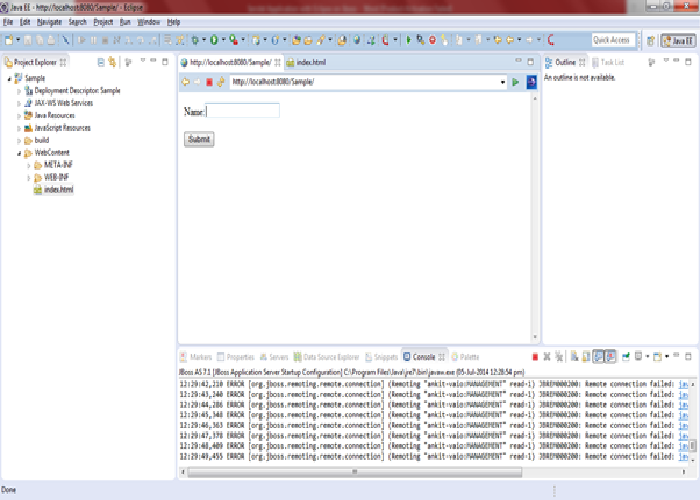
Task: Toggle Show Console on standard output change
Action: pyautogui.click(x=598, y=356)
